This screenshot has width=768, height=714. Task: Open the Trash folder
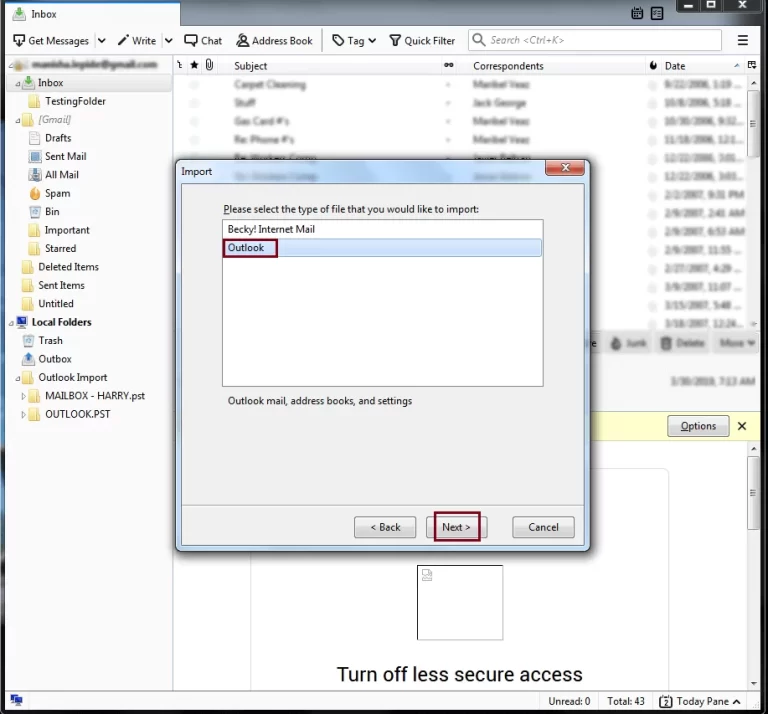coord(50,340)
